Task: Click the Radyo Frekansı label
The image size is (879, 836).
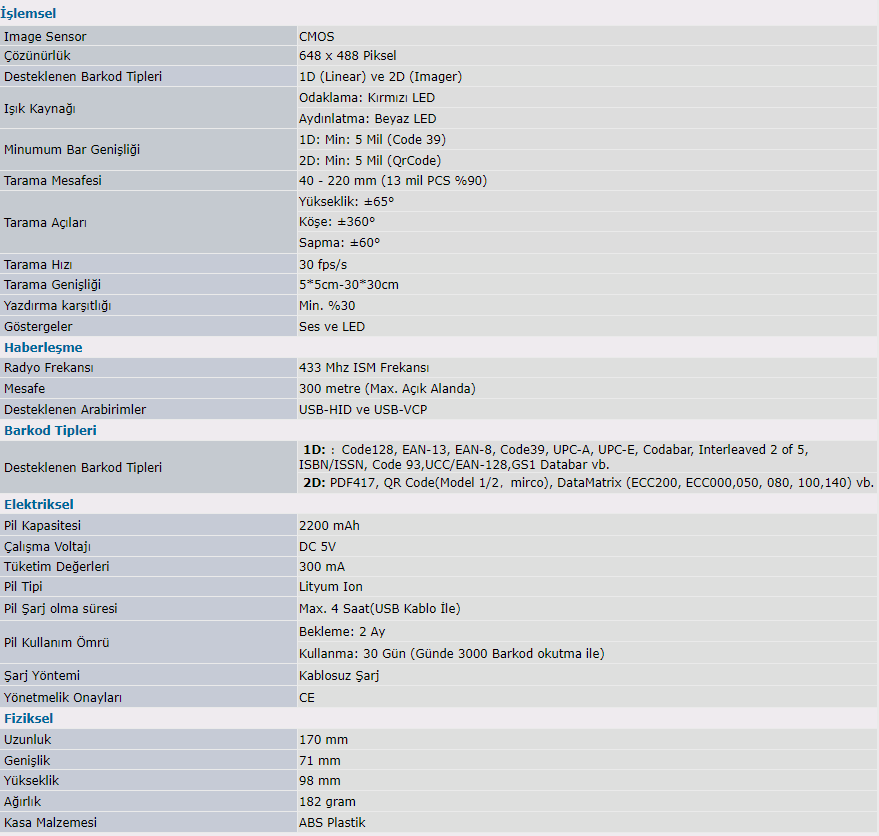Action: (x=49, y=368)
